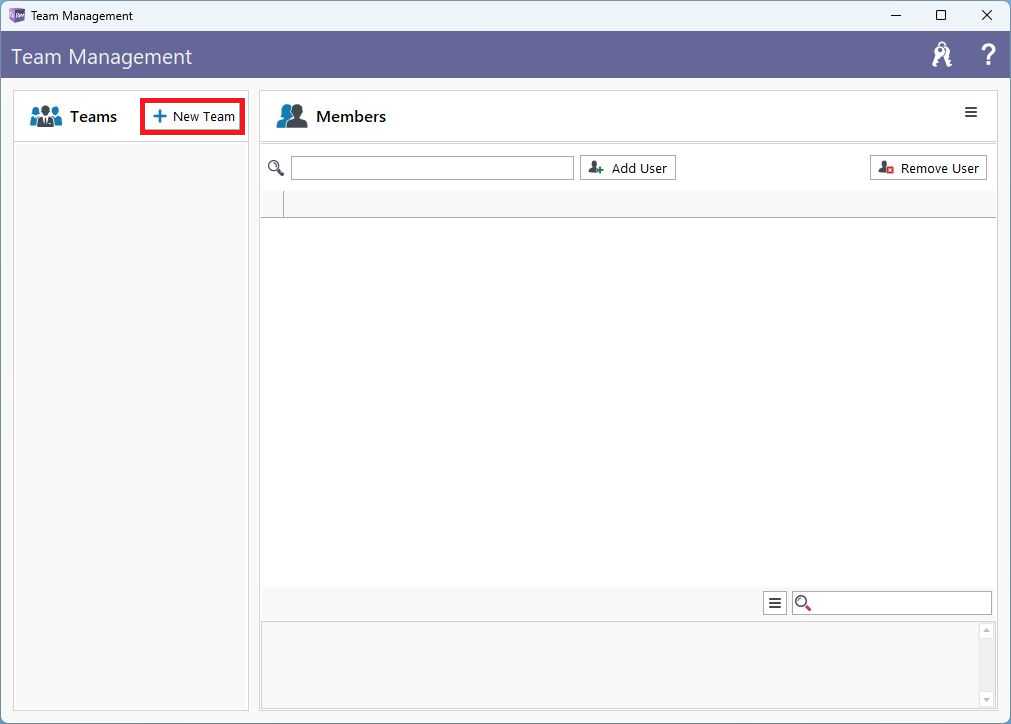Open the license keys icon in header

pyautogui.click(x=942, y=55)
